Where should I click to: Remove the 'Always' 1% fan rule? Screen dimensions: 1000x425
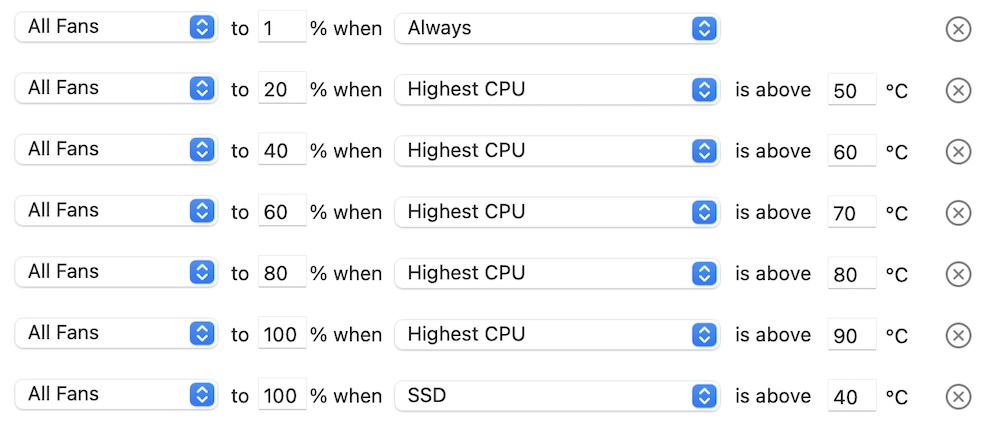[x=958, y=29]
